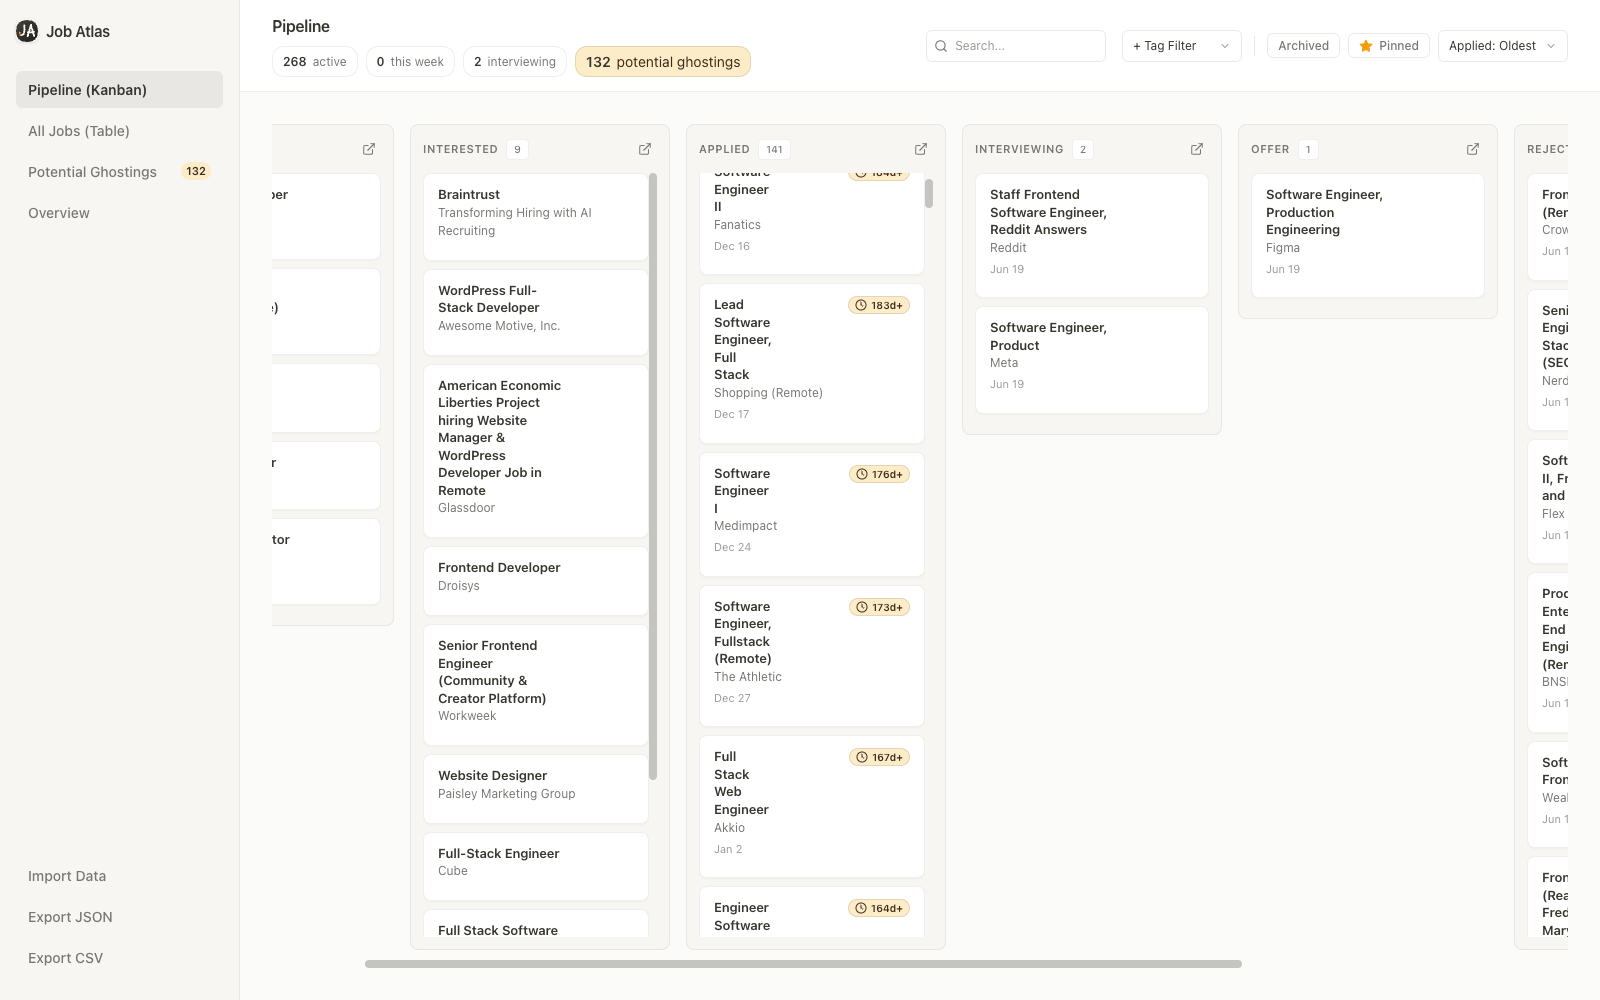Open the Website Designer card
The height and width of the screenshot is (1000, 1600).
click(536, 789)
